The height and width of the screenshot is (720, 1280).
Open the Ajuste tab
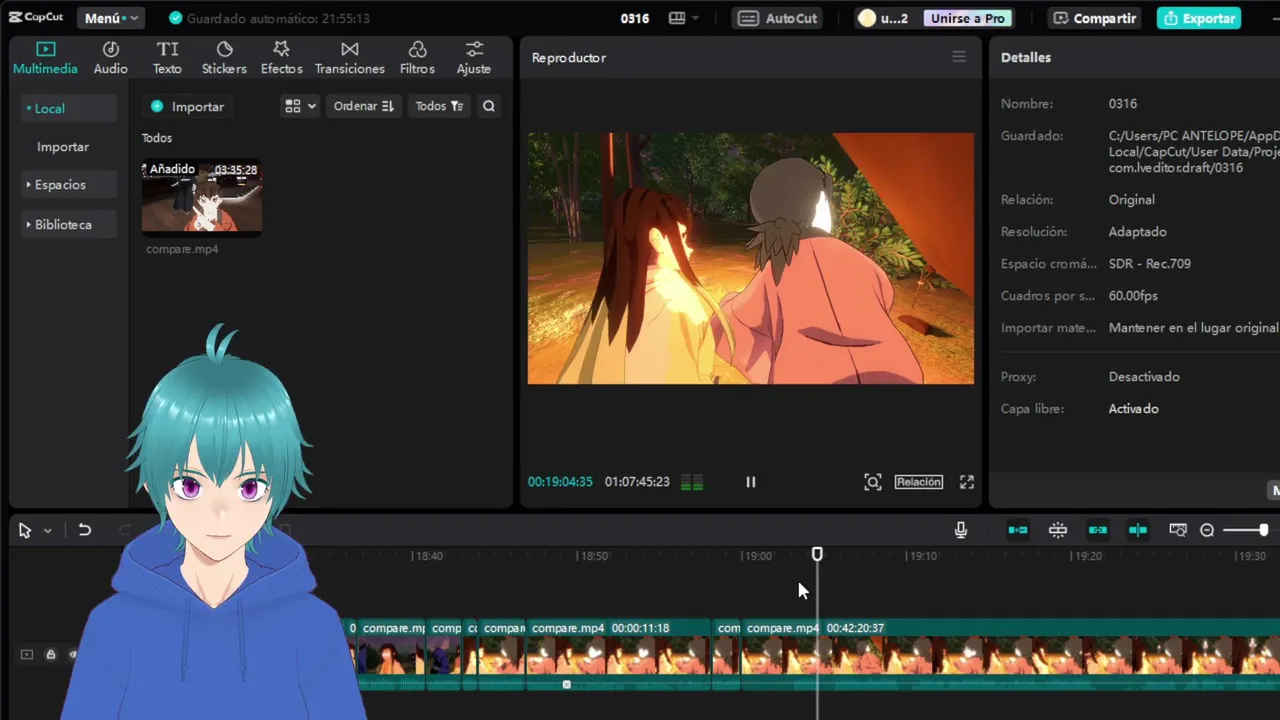click(474, 58)
